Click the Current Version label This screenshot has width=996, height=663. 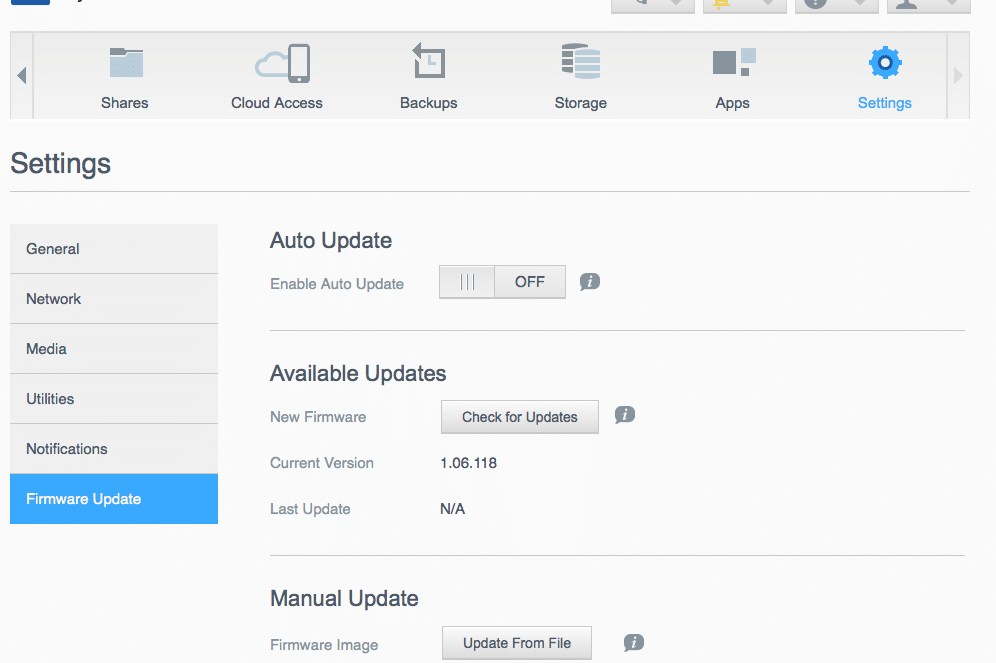click(322, 463)
